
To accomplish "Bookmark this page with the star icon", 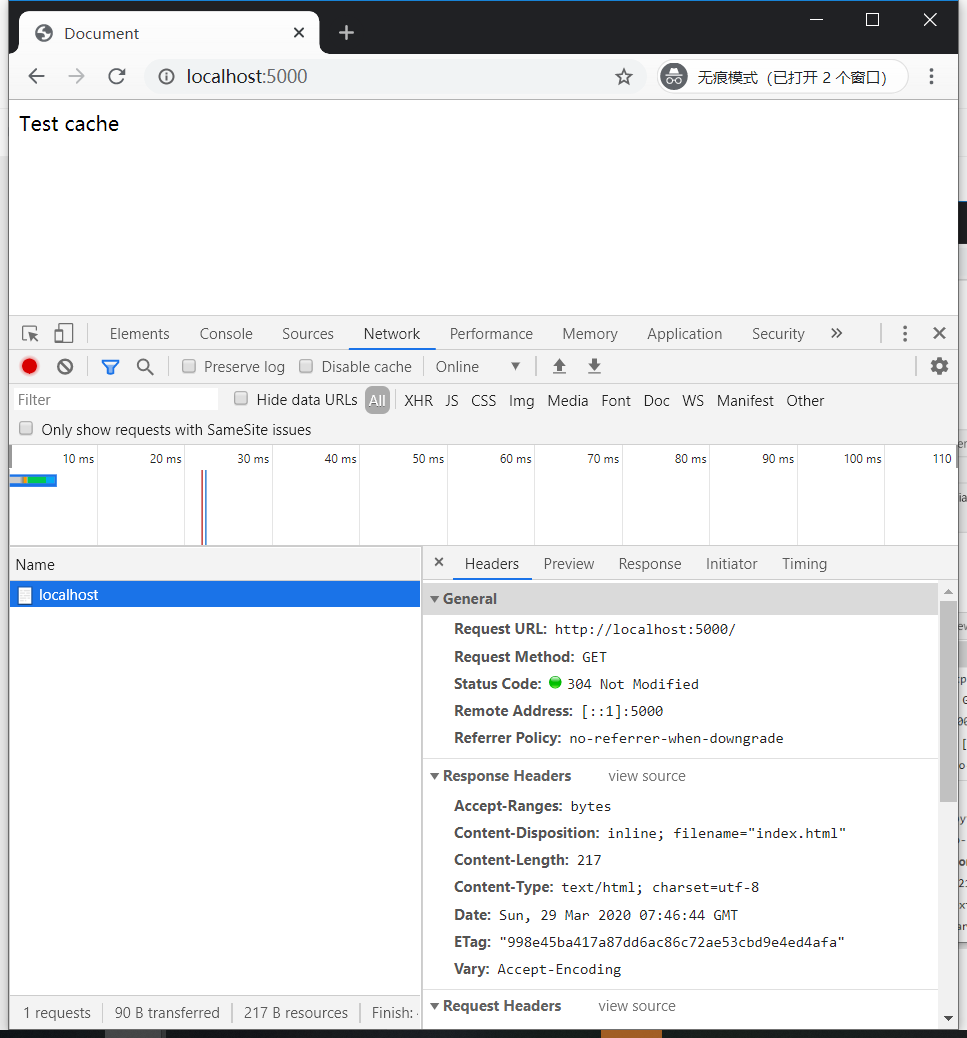I will (x=623, y=77).
